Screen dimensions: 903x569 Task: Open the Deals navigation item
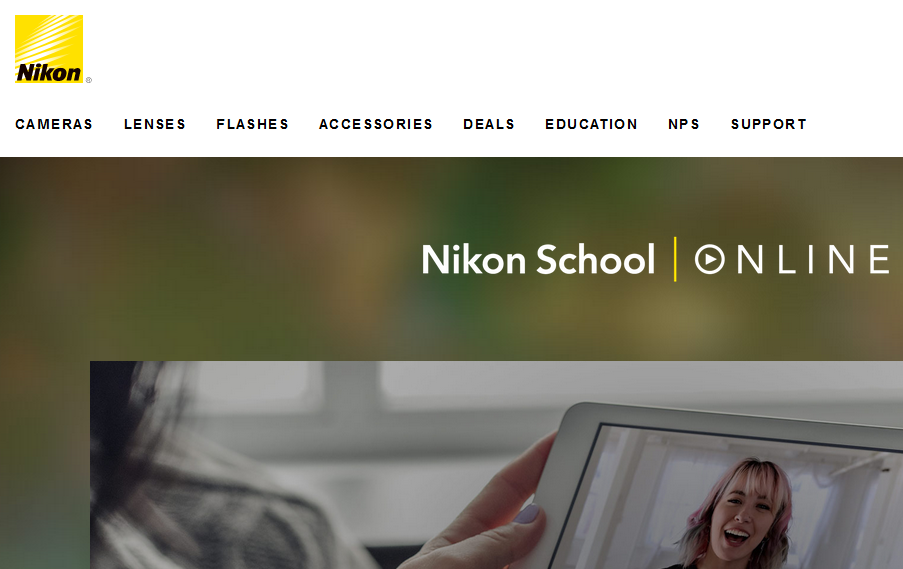489,124
